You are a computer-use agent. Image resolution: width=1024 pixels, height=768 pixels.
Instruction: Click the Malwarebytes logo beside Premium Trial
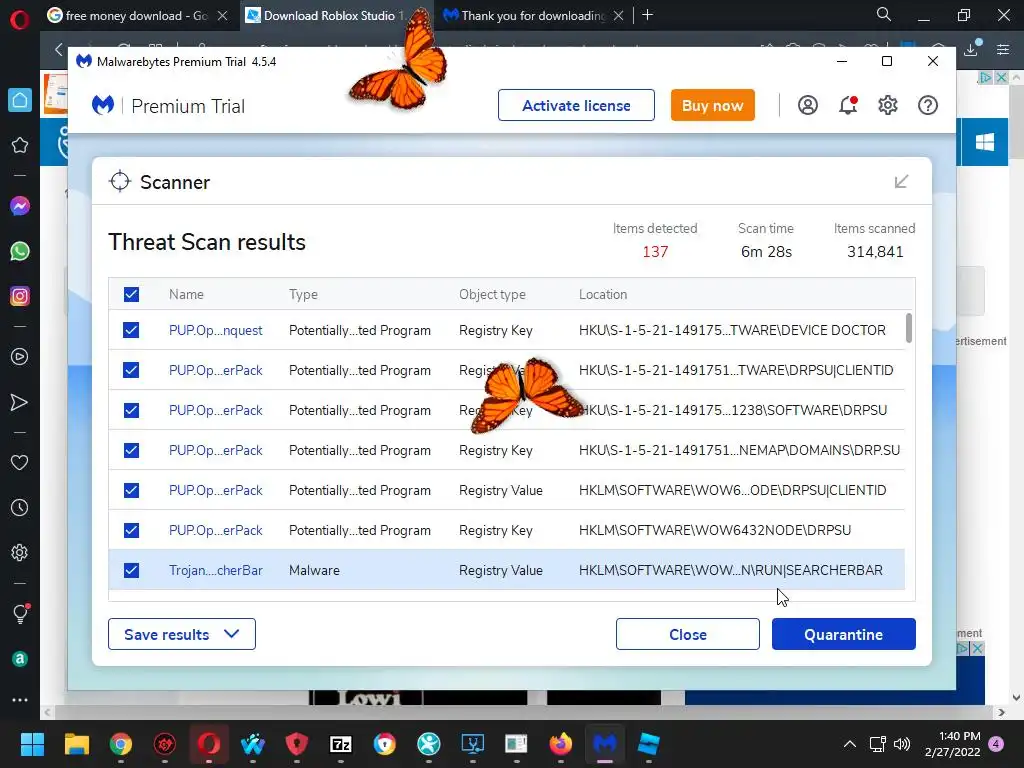pos(103,105)
